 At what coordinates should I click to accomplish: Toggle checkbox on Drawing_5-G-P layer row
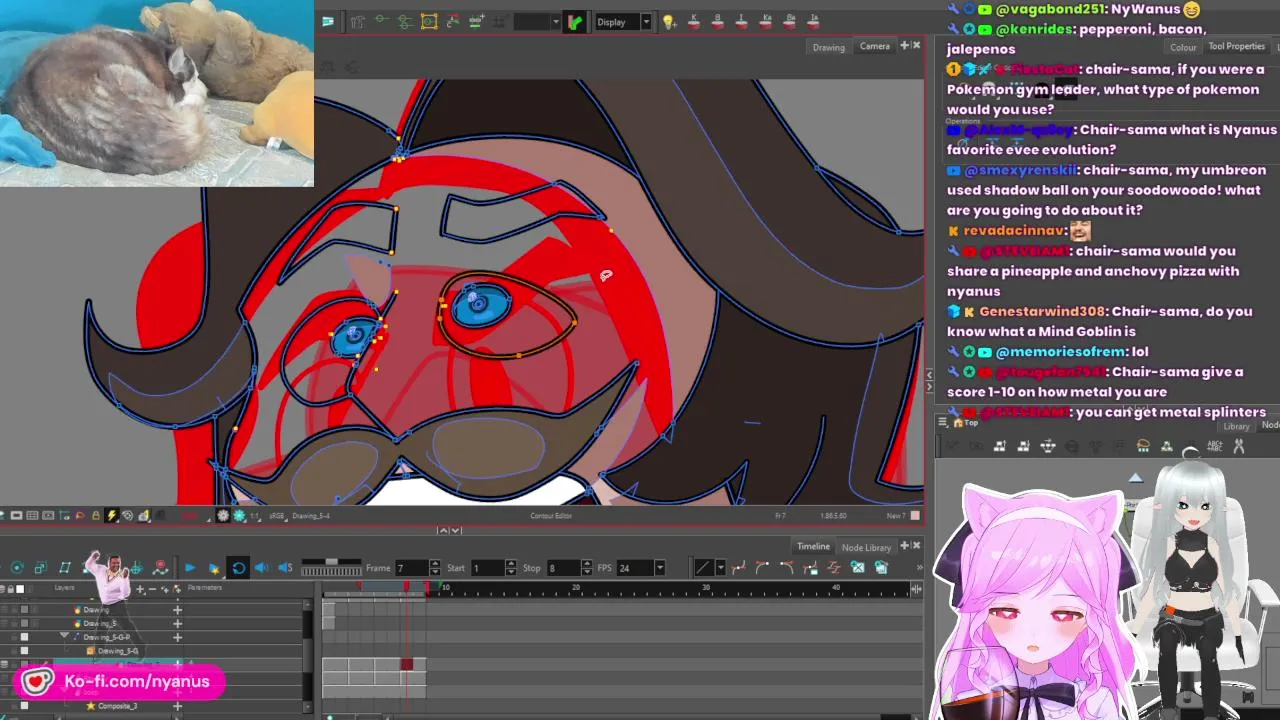coord(24,637)
